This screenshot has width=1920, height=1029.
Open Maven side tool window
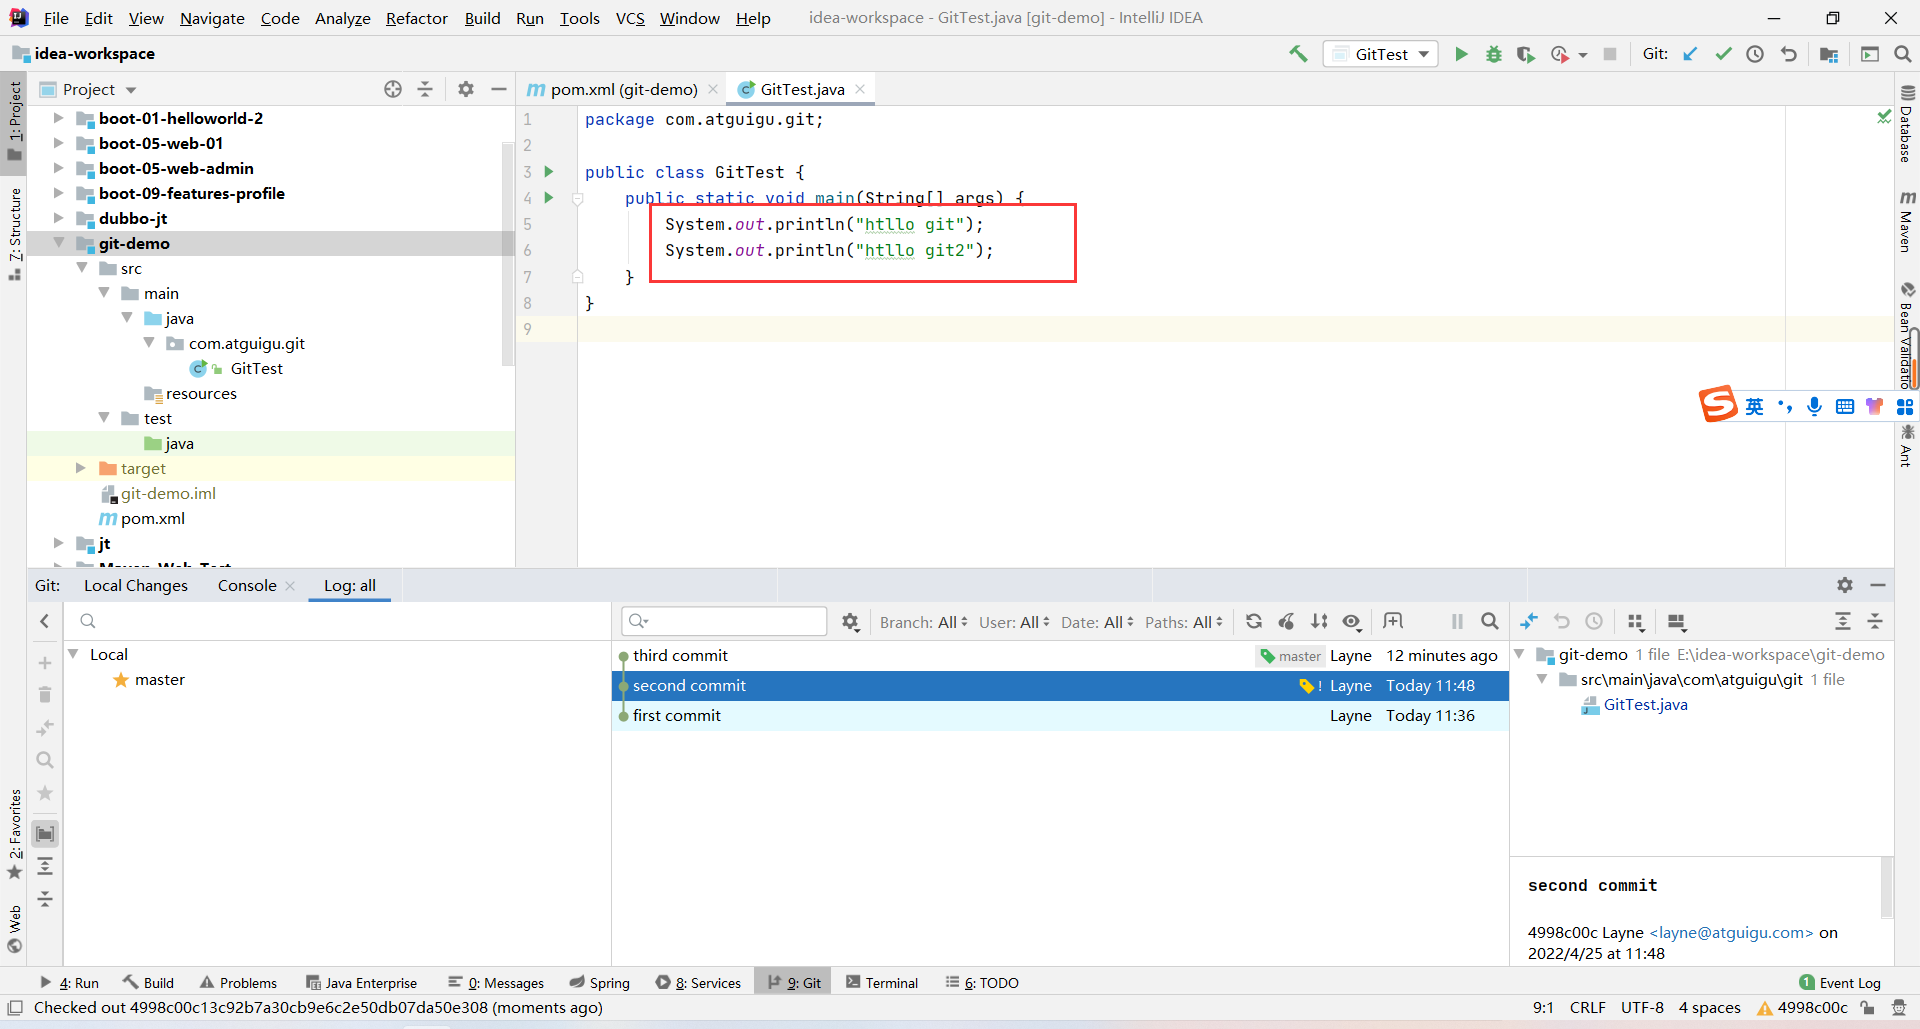click(x=1907, y=221)
